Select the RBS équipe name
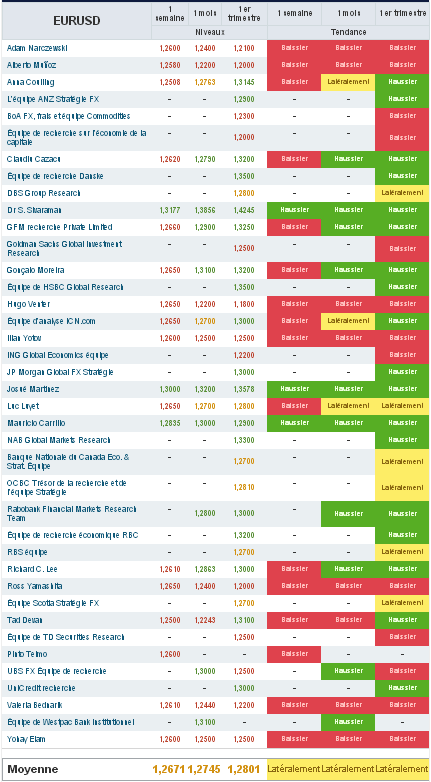This screenshot has height=782, width=431. pyautogui.click(x=27, y=552)
